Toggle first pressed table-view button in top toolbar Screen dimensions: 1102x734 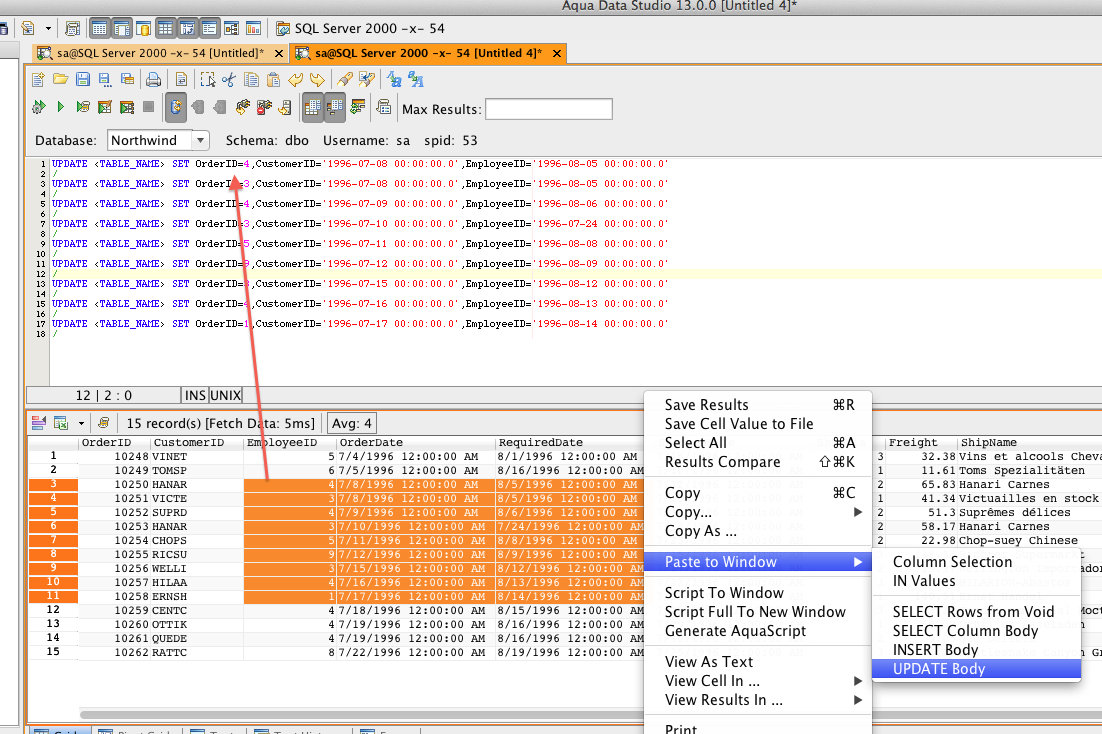pos(99,29)
